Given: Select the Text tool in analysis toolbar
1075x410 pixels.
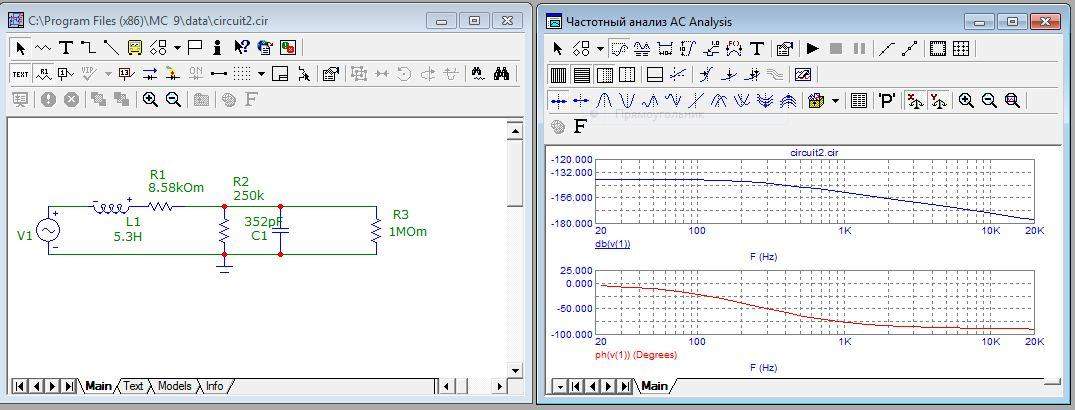Looking at the screenshot, I should pos(757,48).
